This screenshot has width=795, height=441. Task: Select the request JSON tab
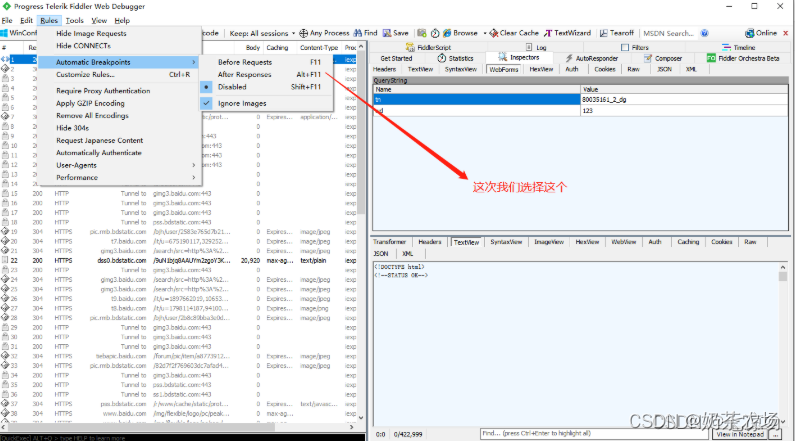point(664,69)
